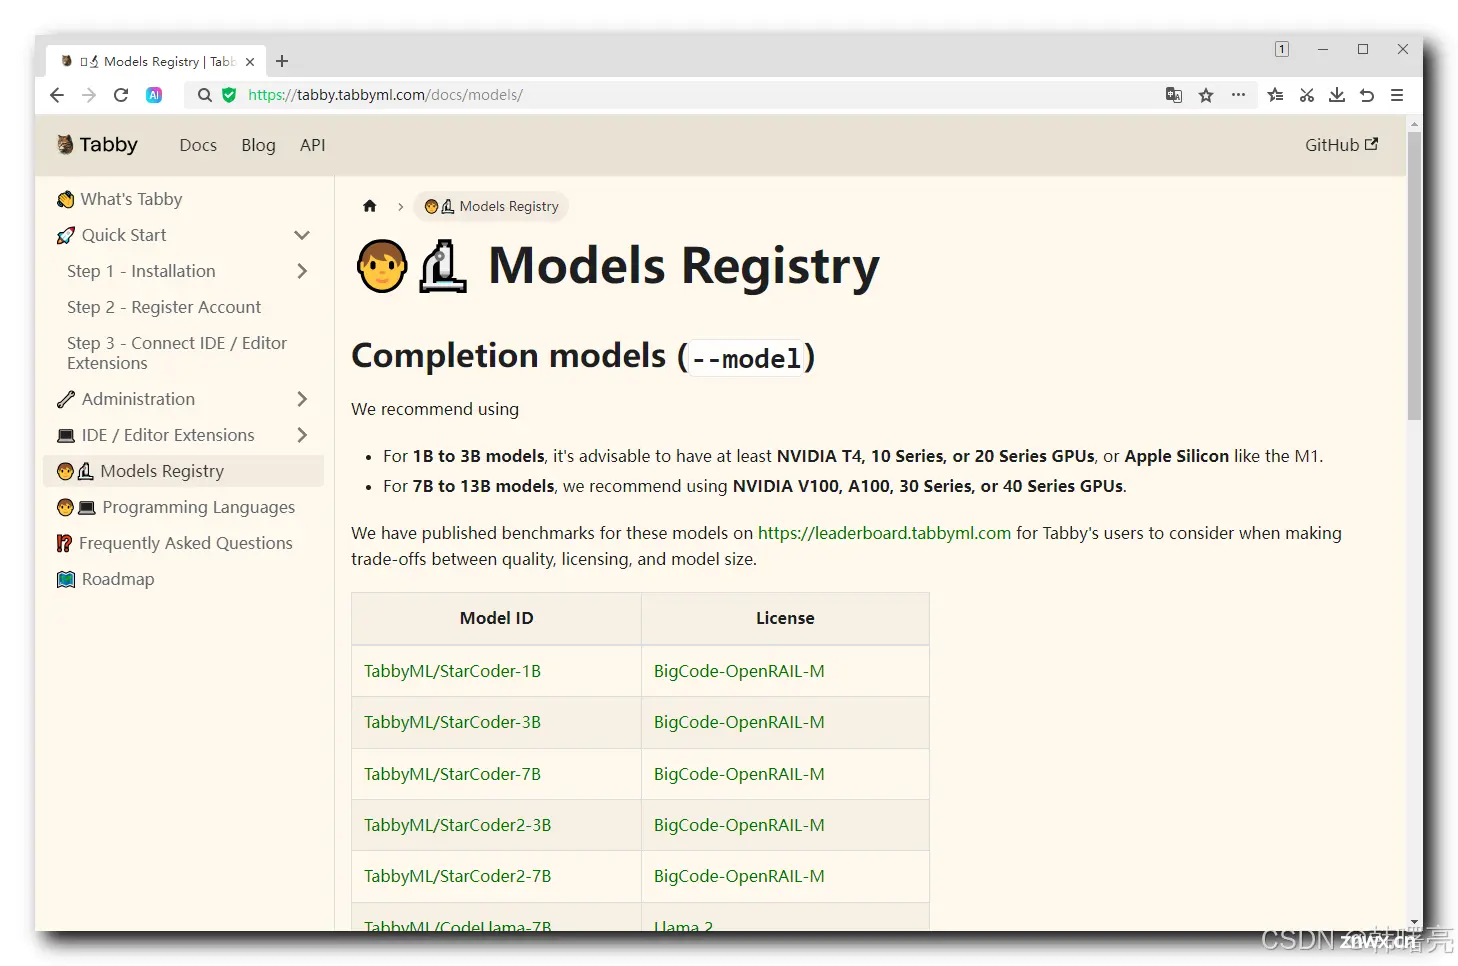
Task: Select Models Registry in the sidebar
Action: 183,471
